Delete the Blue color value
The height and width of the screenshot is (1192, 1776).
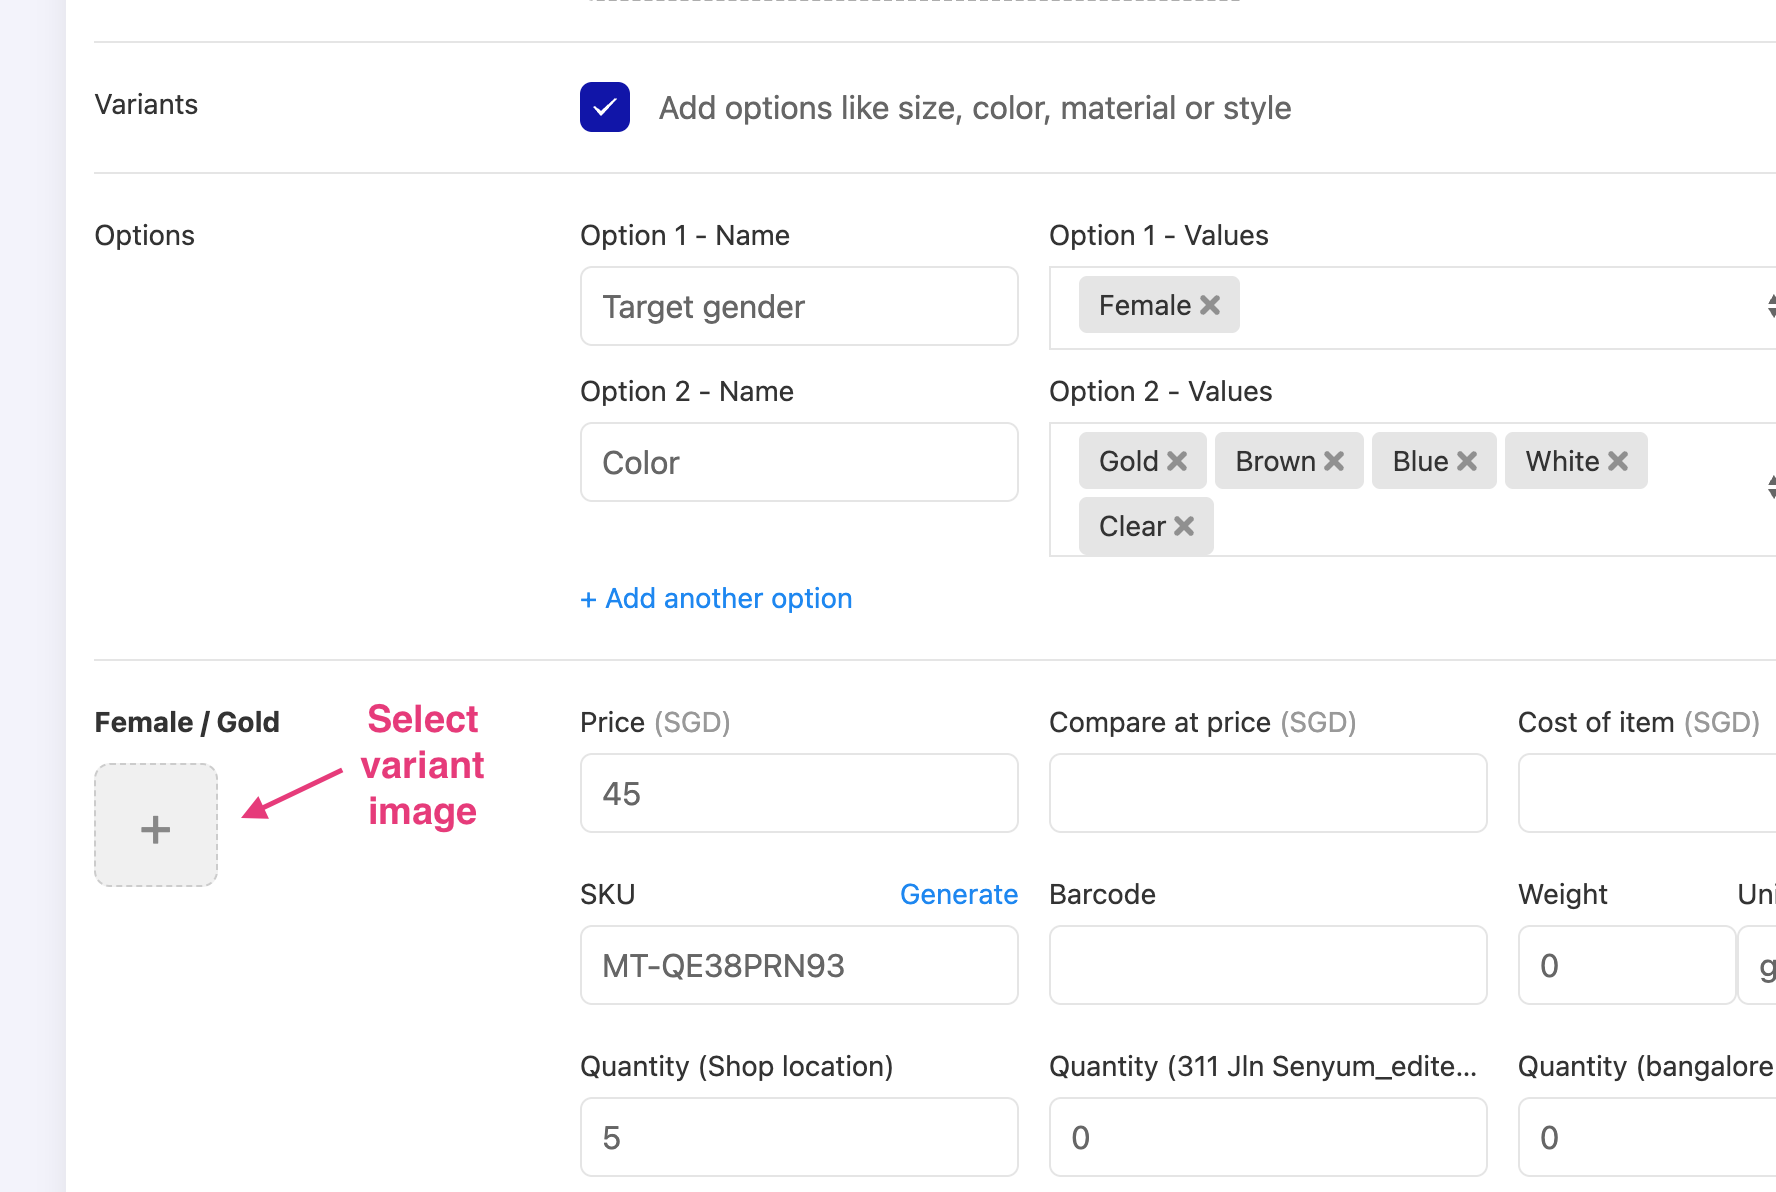click(x=1467, y=461)
